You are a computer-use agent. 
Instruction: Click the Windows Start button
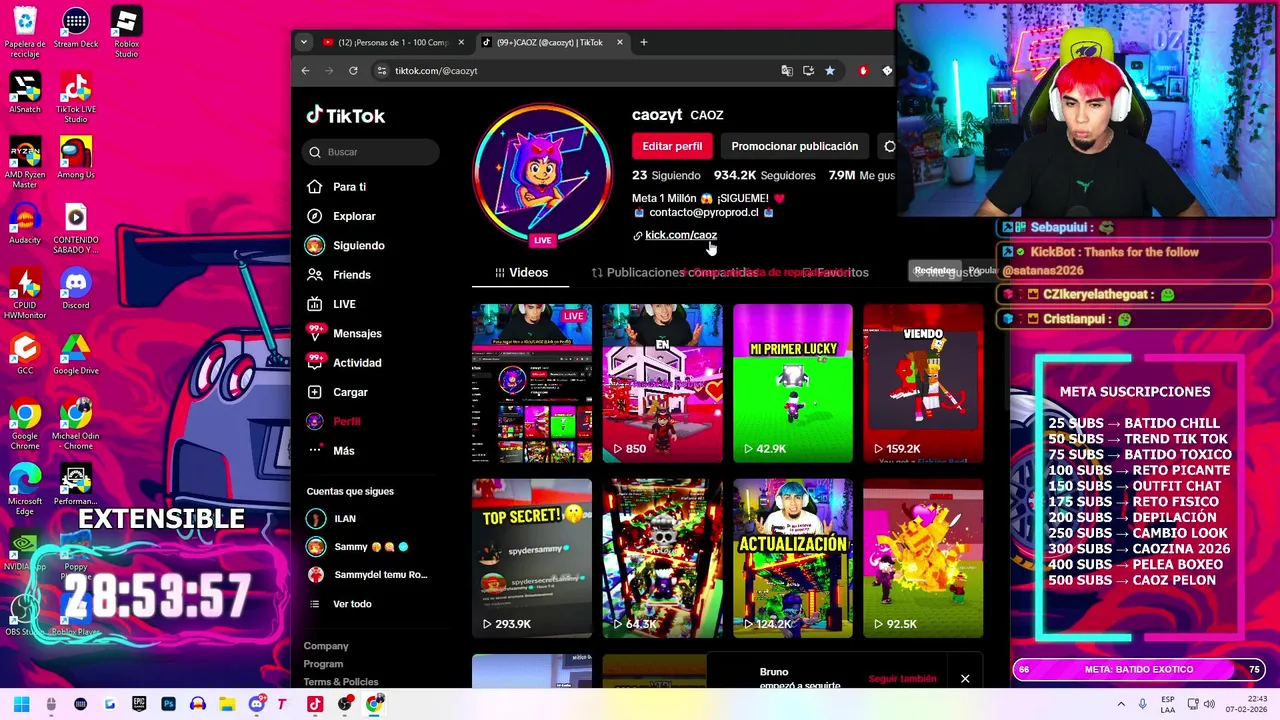tap(21, 704)
